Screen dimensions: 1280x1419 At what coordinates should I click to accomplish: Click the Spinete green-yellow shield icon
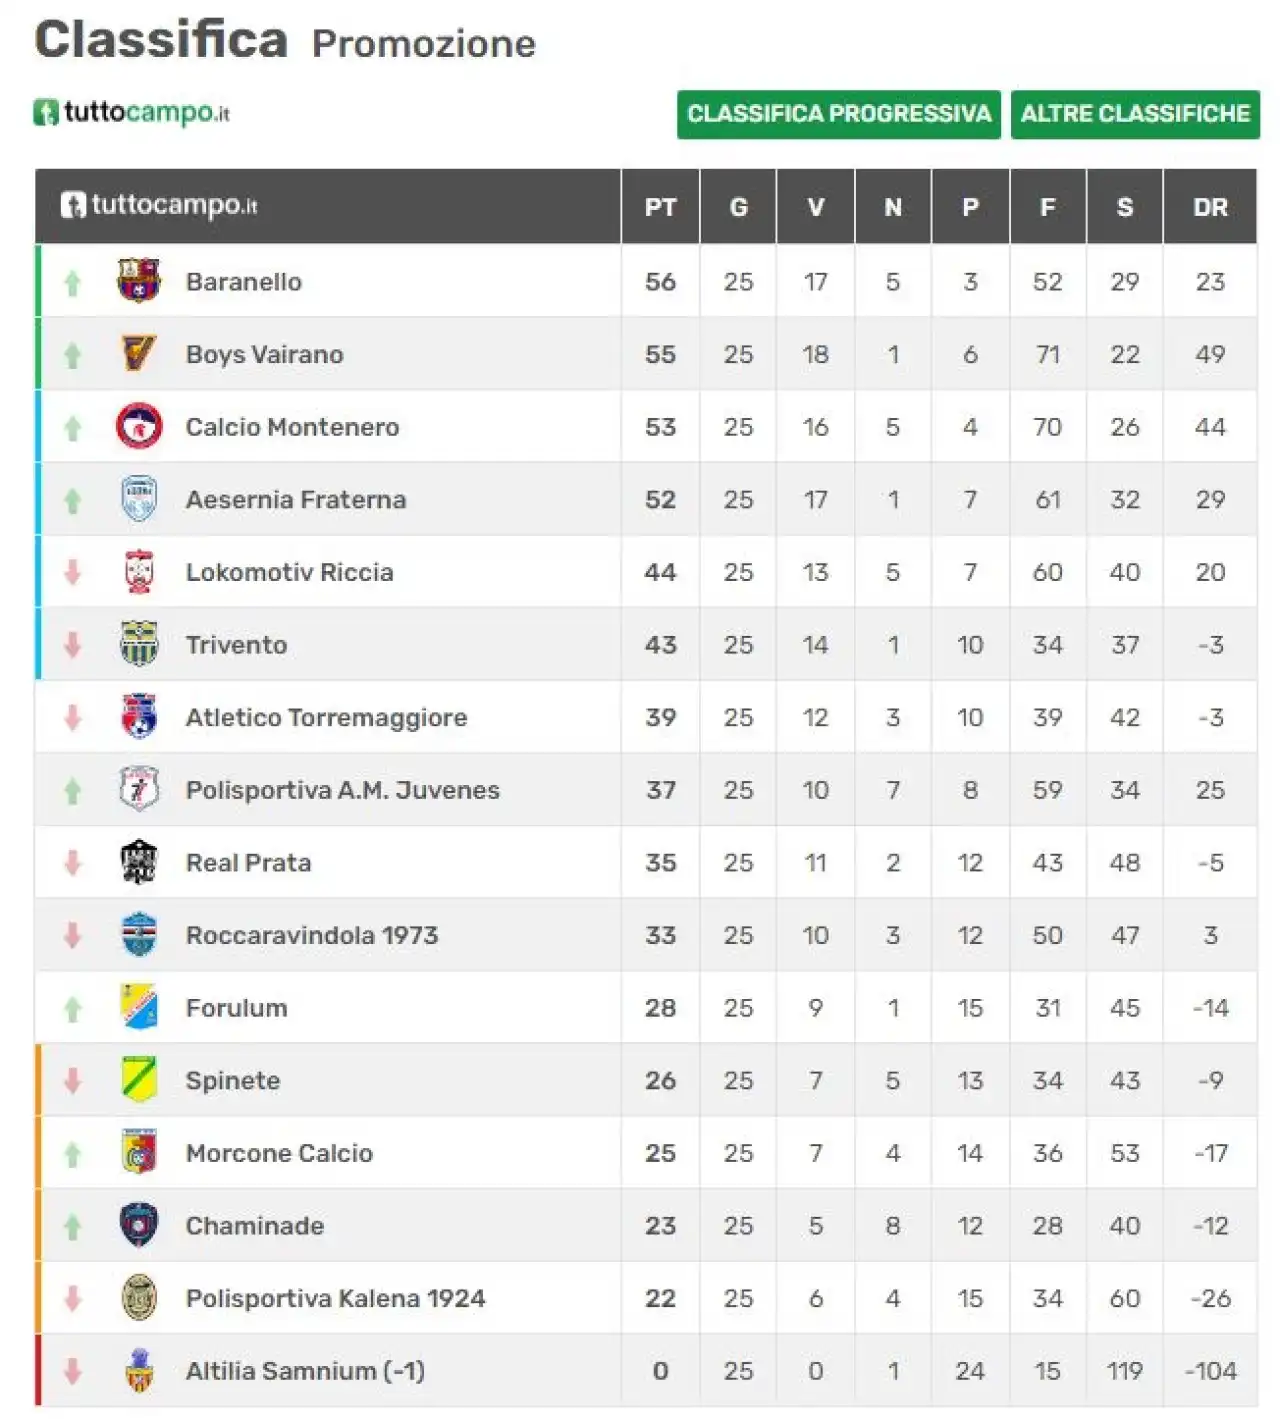click(138, 1080)
